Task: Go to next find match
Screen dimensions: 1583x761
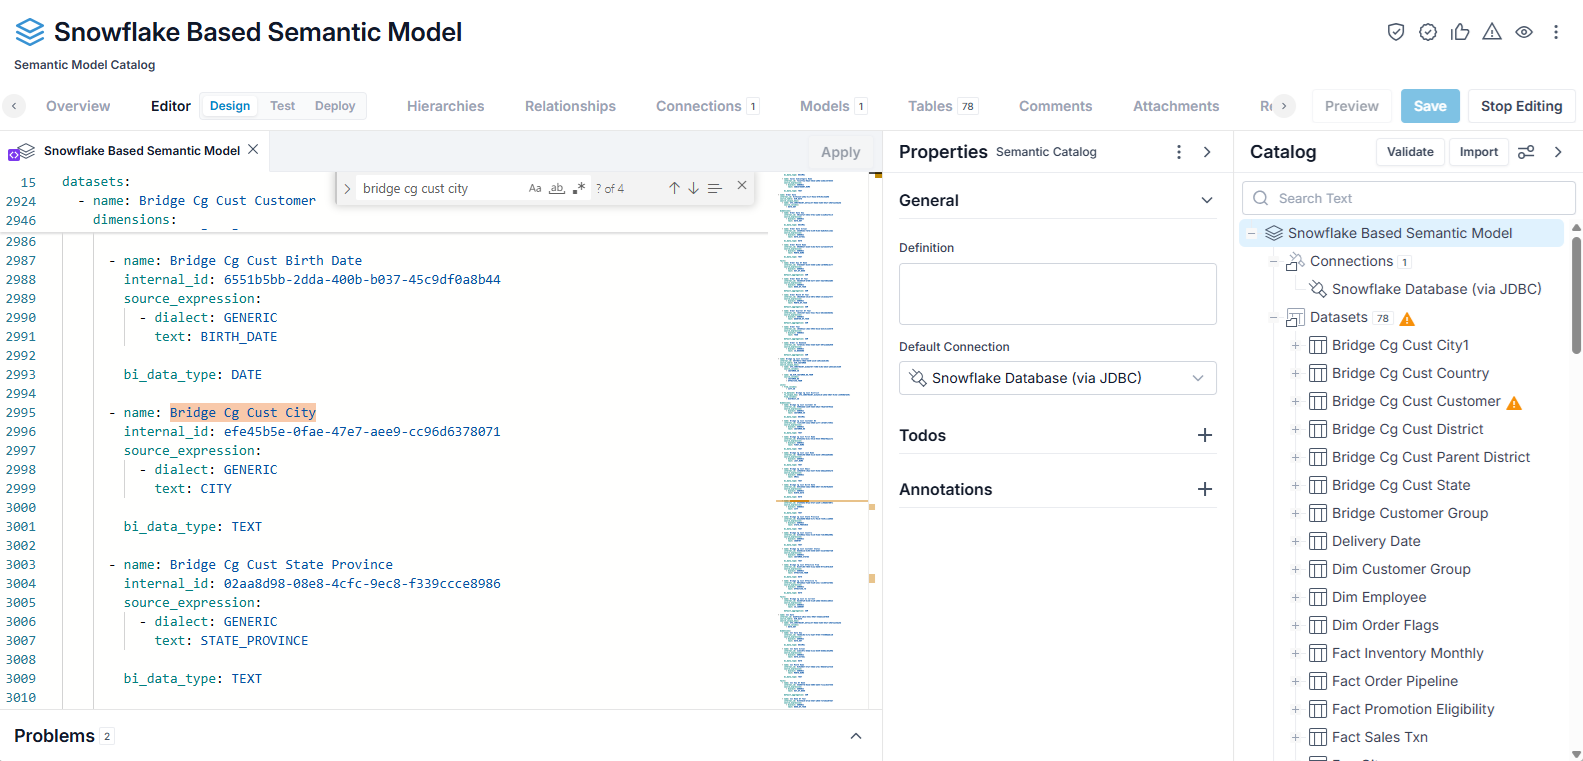Action: (693, 188)
